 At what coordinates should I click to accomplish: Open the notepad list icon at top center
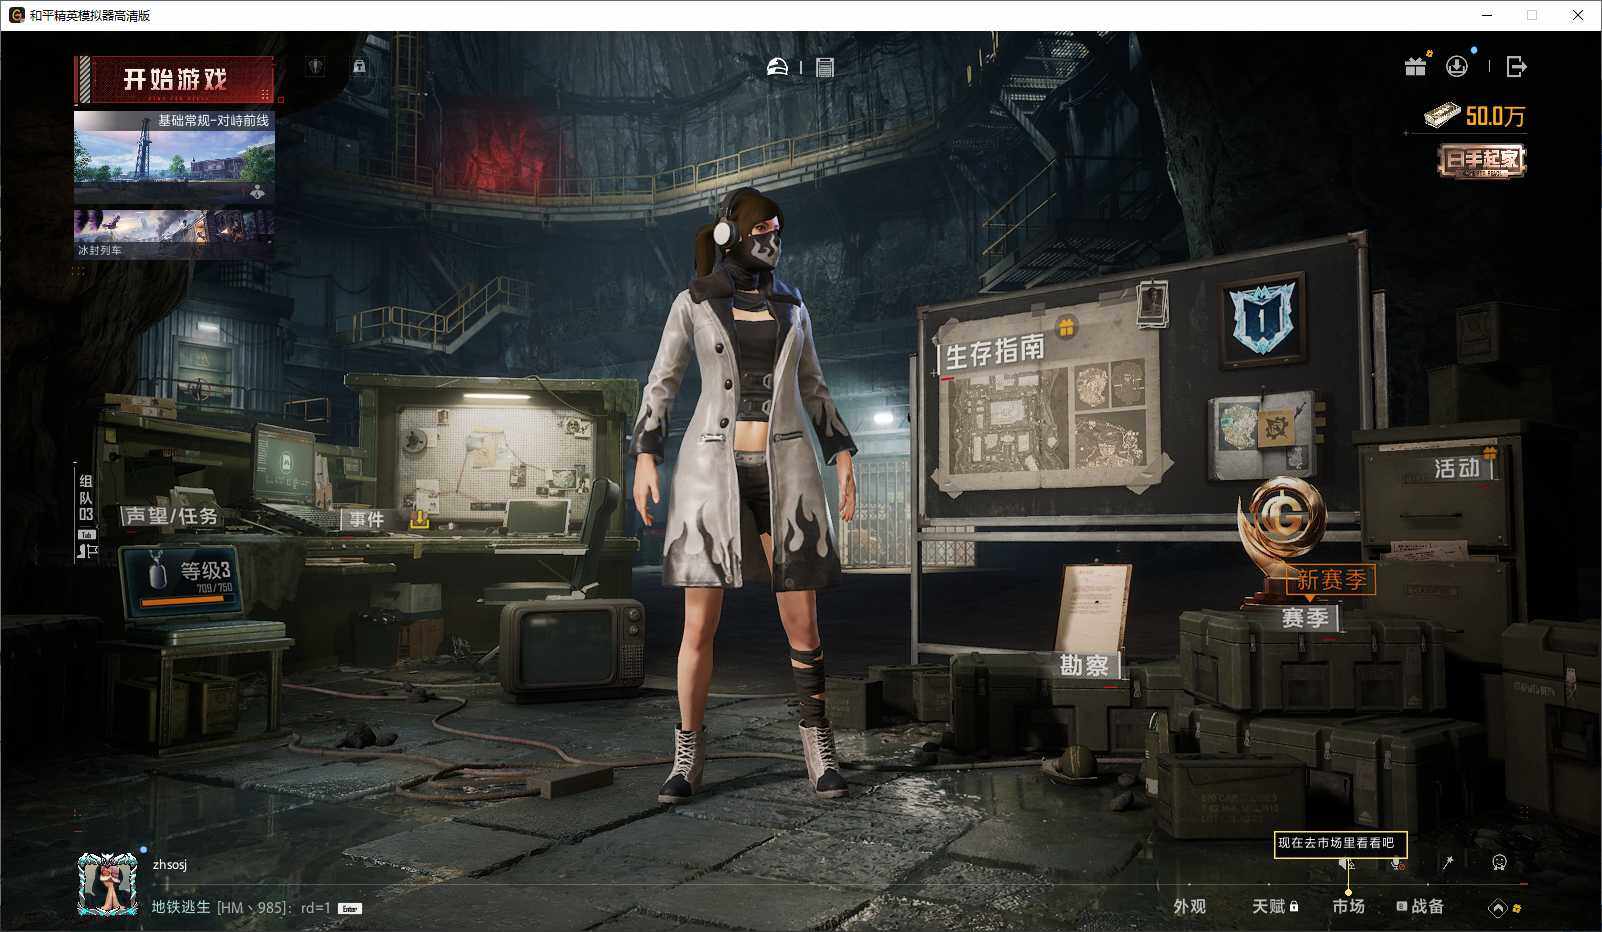point(825,67)
